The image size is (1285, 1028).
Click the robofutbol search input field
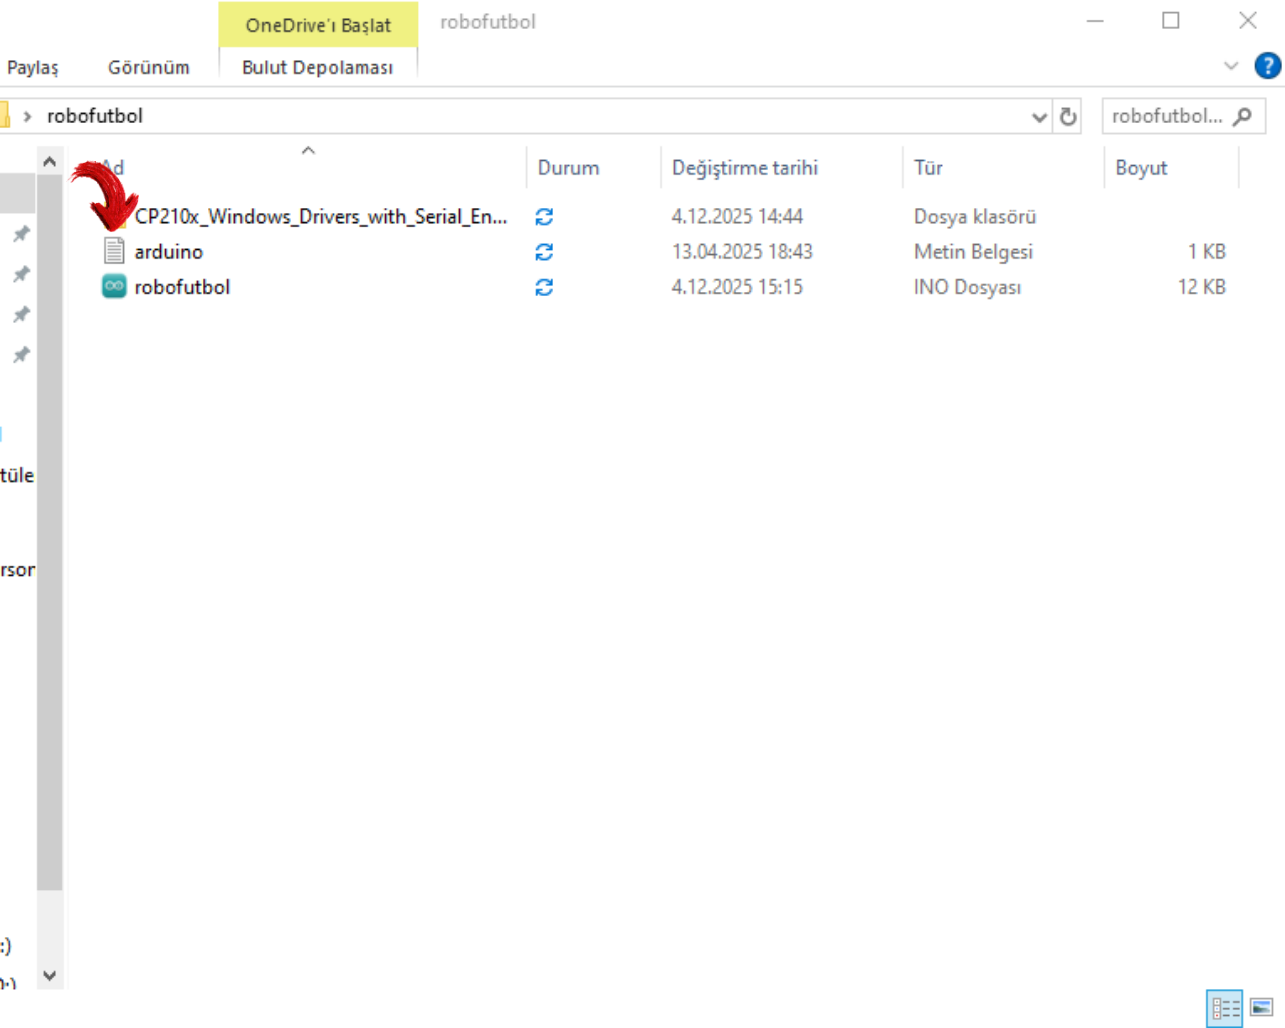pyautogui.click(x=1166, y=116)
